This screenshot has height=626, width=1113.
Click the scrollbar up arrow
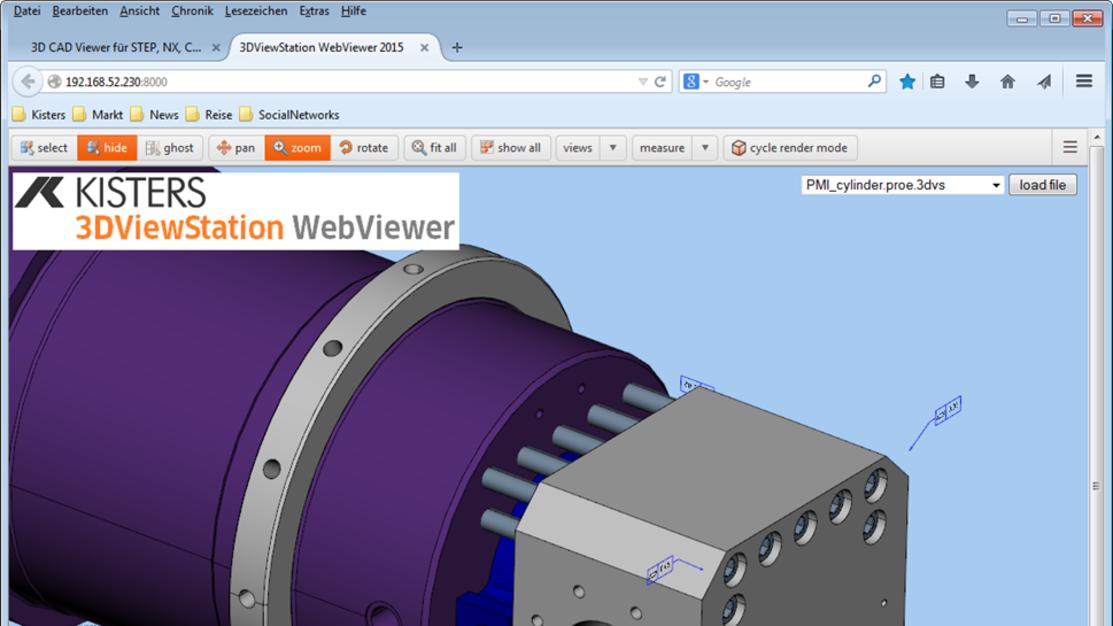pyautogui.click(x=1097, y=136)
